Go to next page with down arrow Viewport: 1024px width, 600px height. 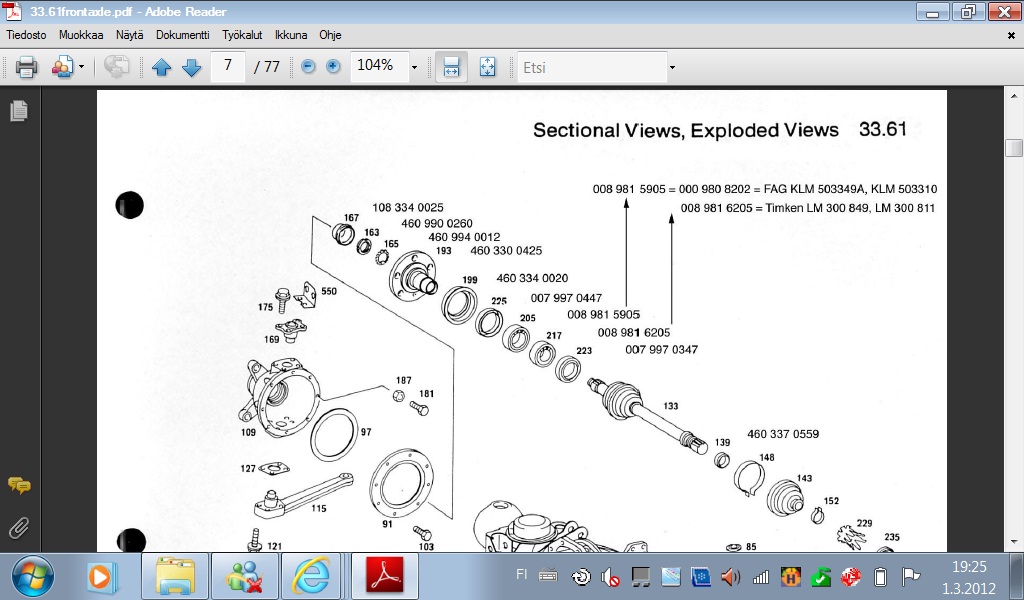(192, 67)
